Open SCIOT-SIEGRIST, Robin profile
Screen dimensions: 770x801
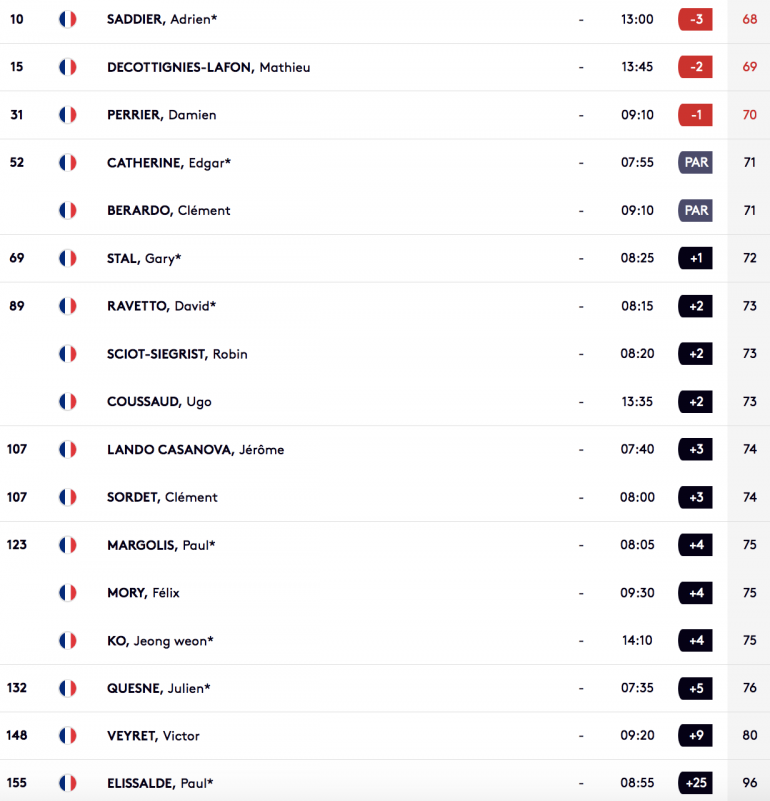click(x=177, y=354)
